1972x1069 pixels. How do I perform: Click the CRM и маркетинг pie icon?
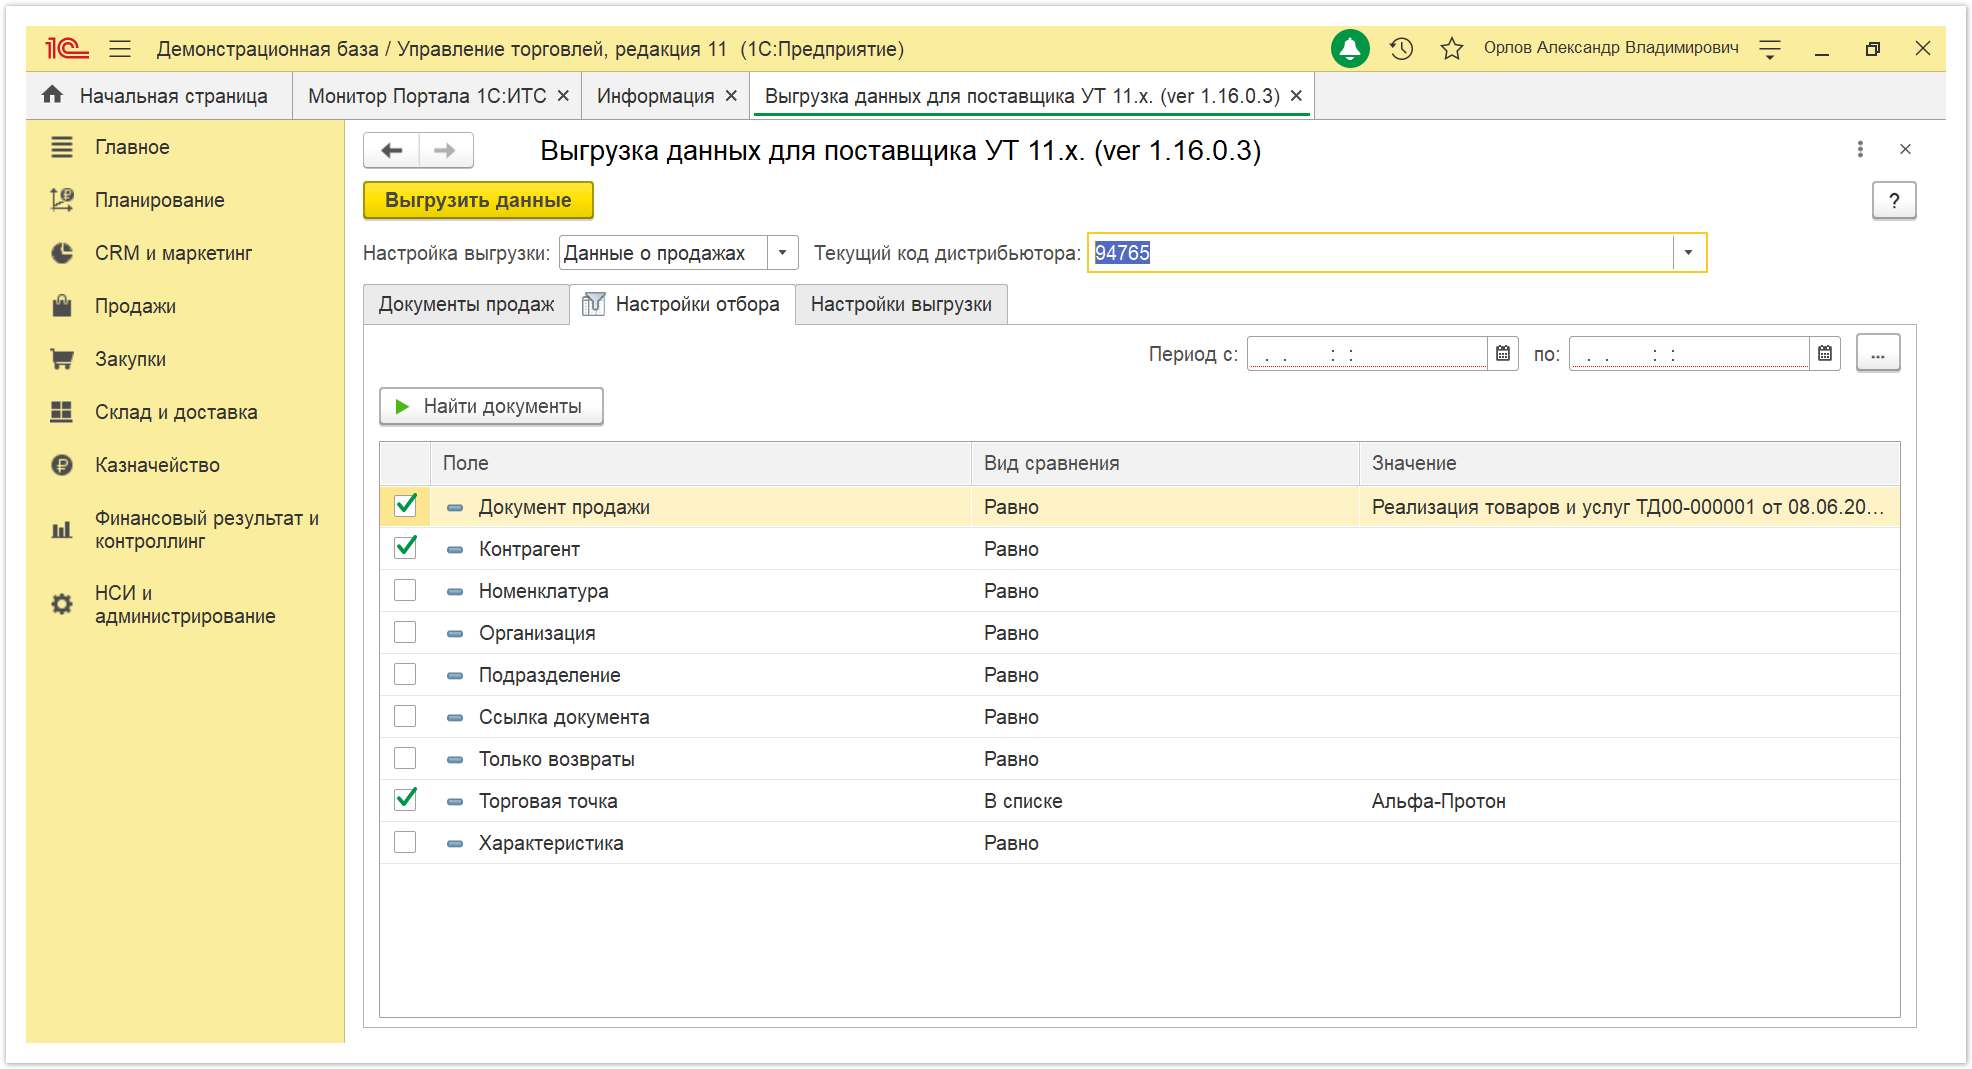pyautogui.click(x=62, y=253)
